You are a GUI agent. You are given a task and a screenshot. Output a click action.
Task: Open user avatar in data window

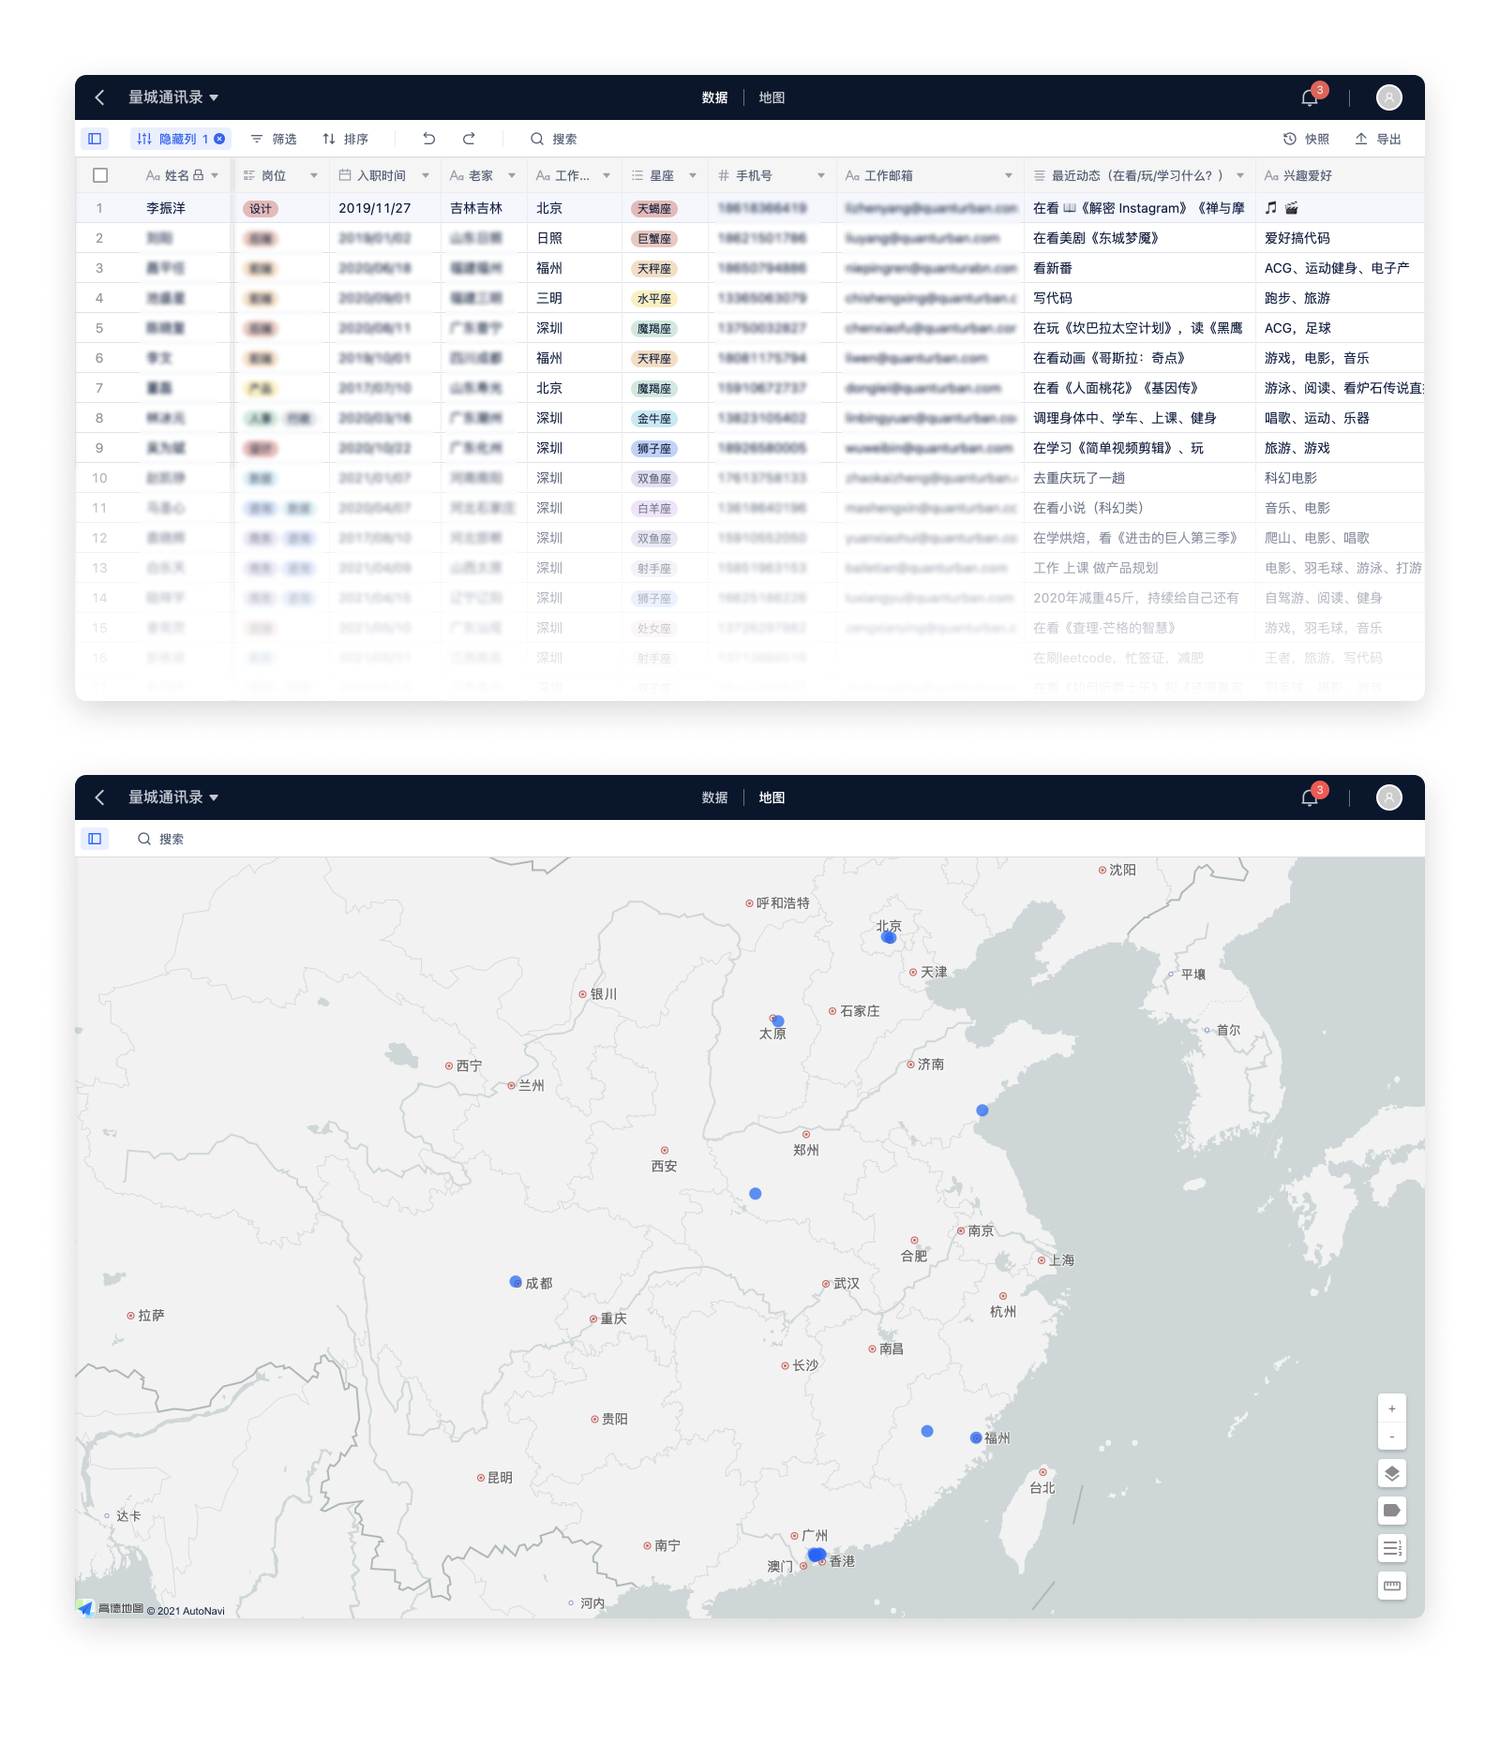pos(1388,97)
